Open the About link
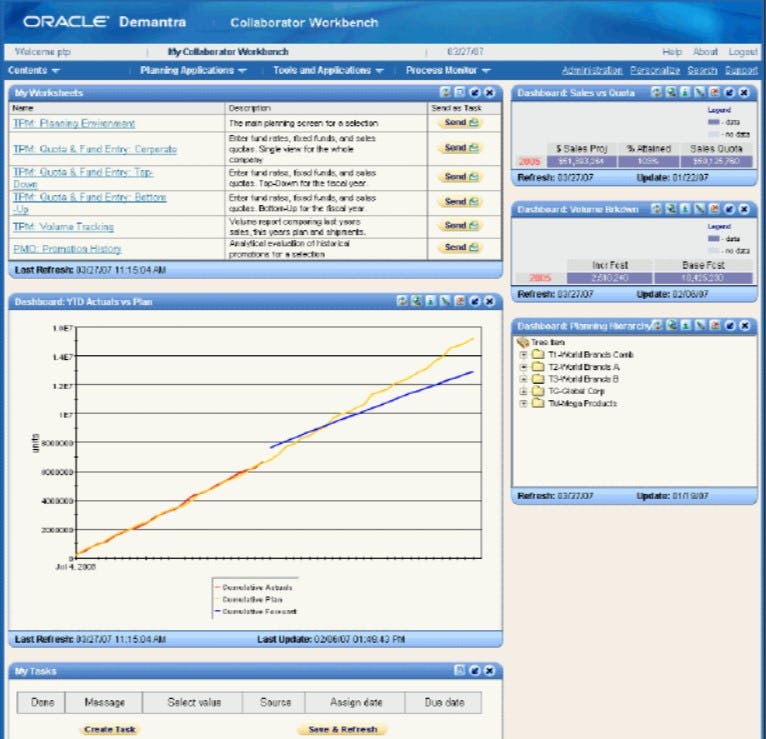 point(705,51)
